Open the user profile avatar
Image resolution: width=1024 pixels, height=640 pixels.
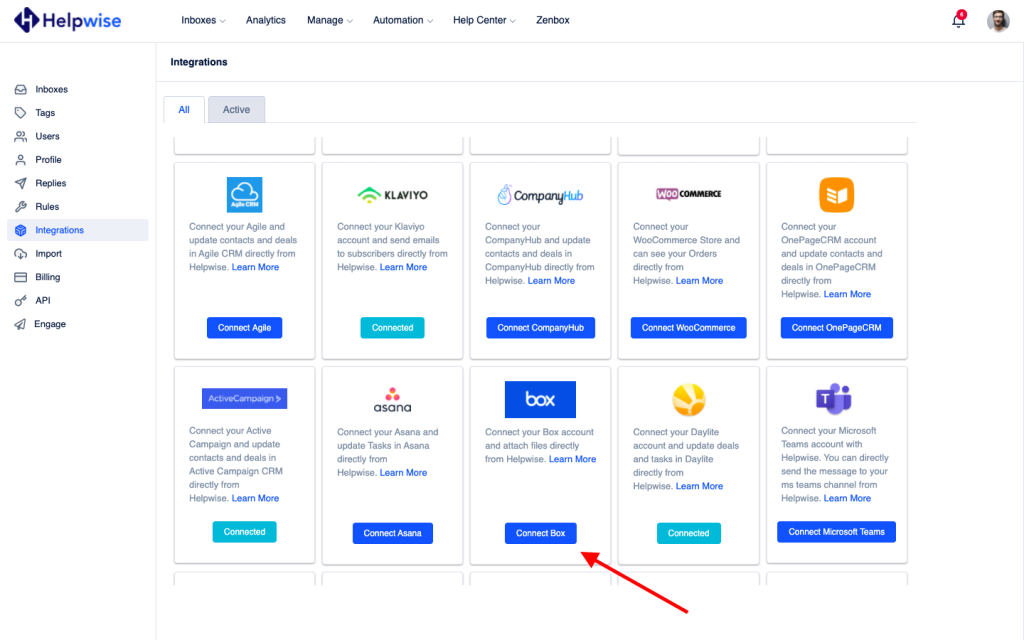pos(998,20)
